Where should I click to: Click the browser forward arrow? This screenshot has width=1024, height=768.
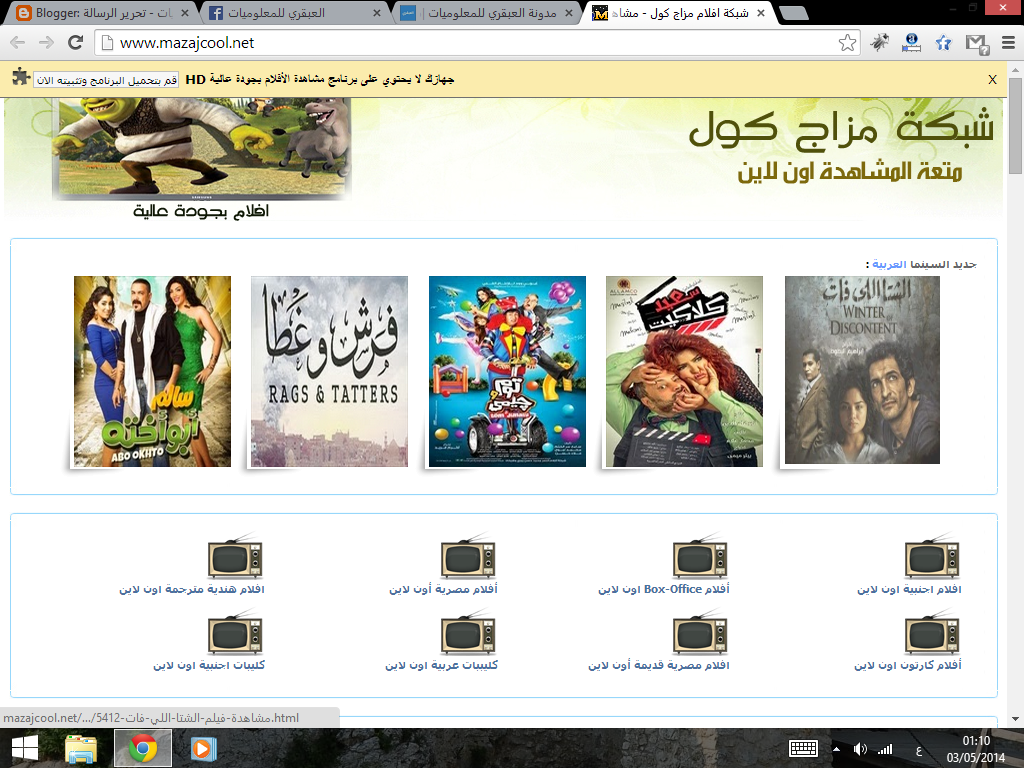[46, 43]
